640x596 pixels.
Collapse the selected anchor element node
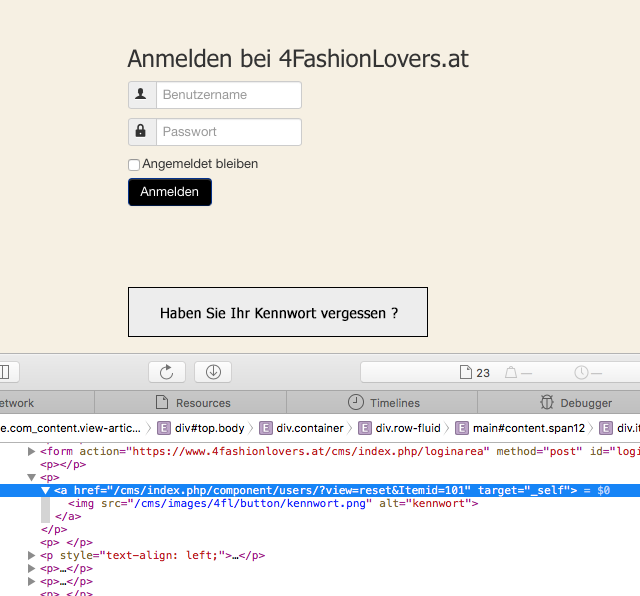click(45, 490)
